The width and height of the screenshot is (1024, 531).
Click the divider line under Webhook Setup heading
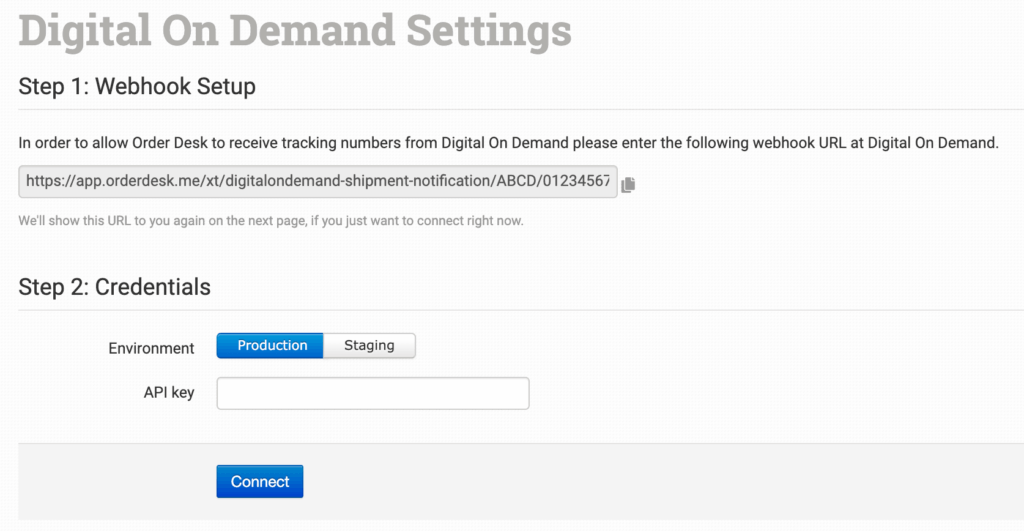coord(520,109)
